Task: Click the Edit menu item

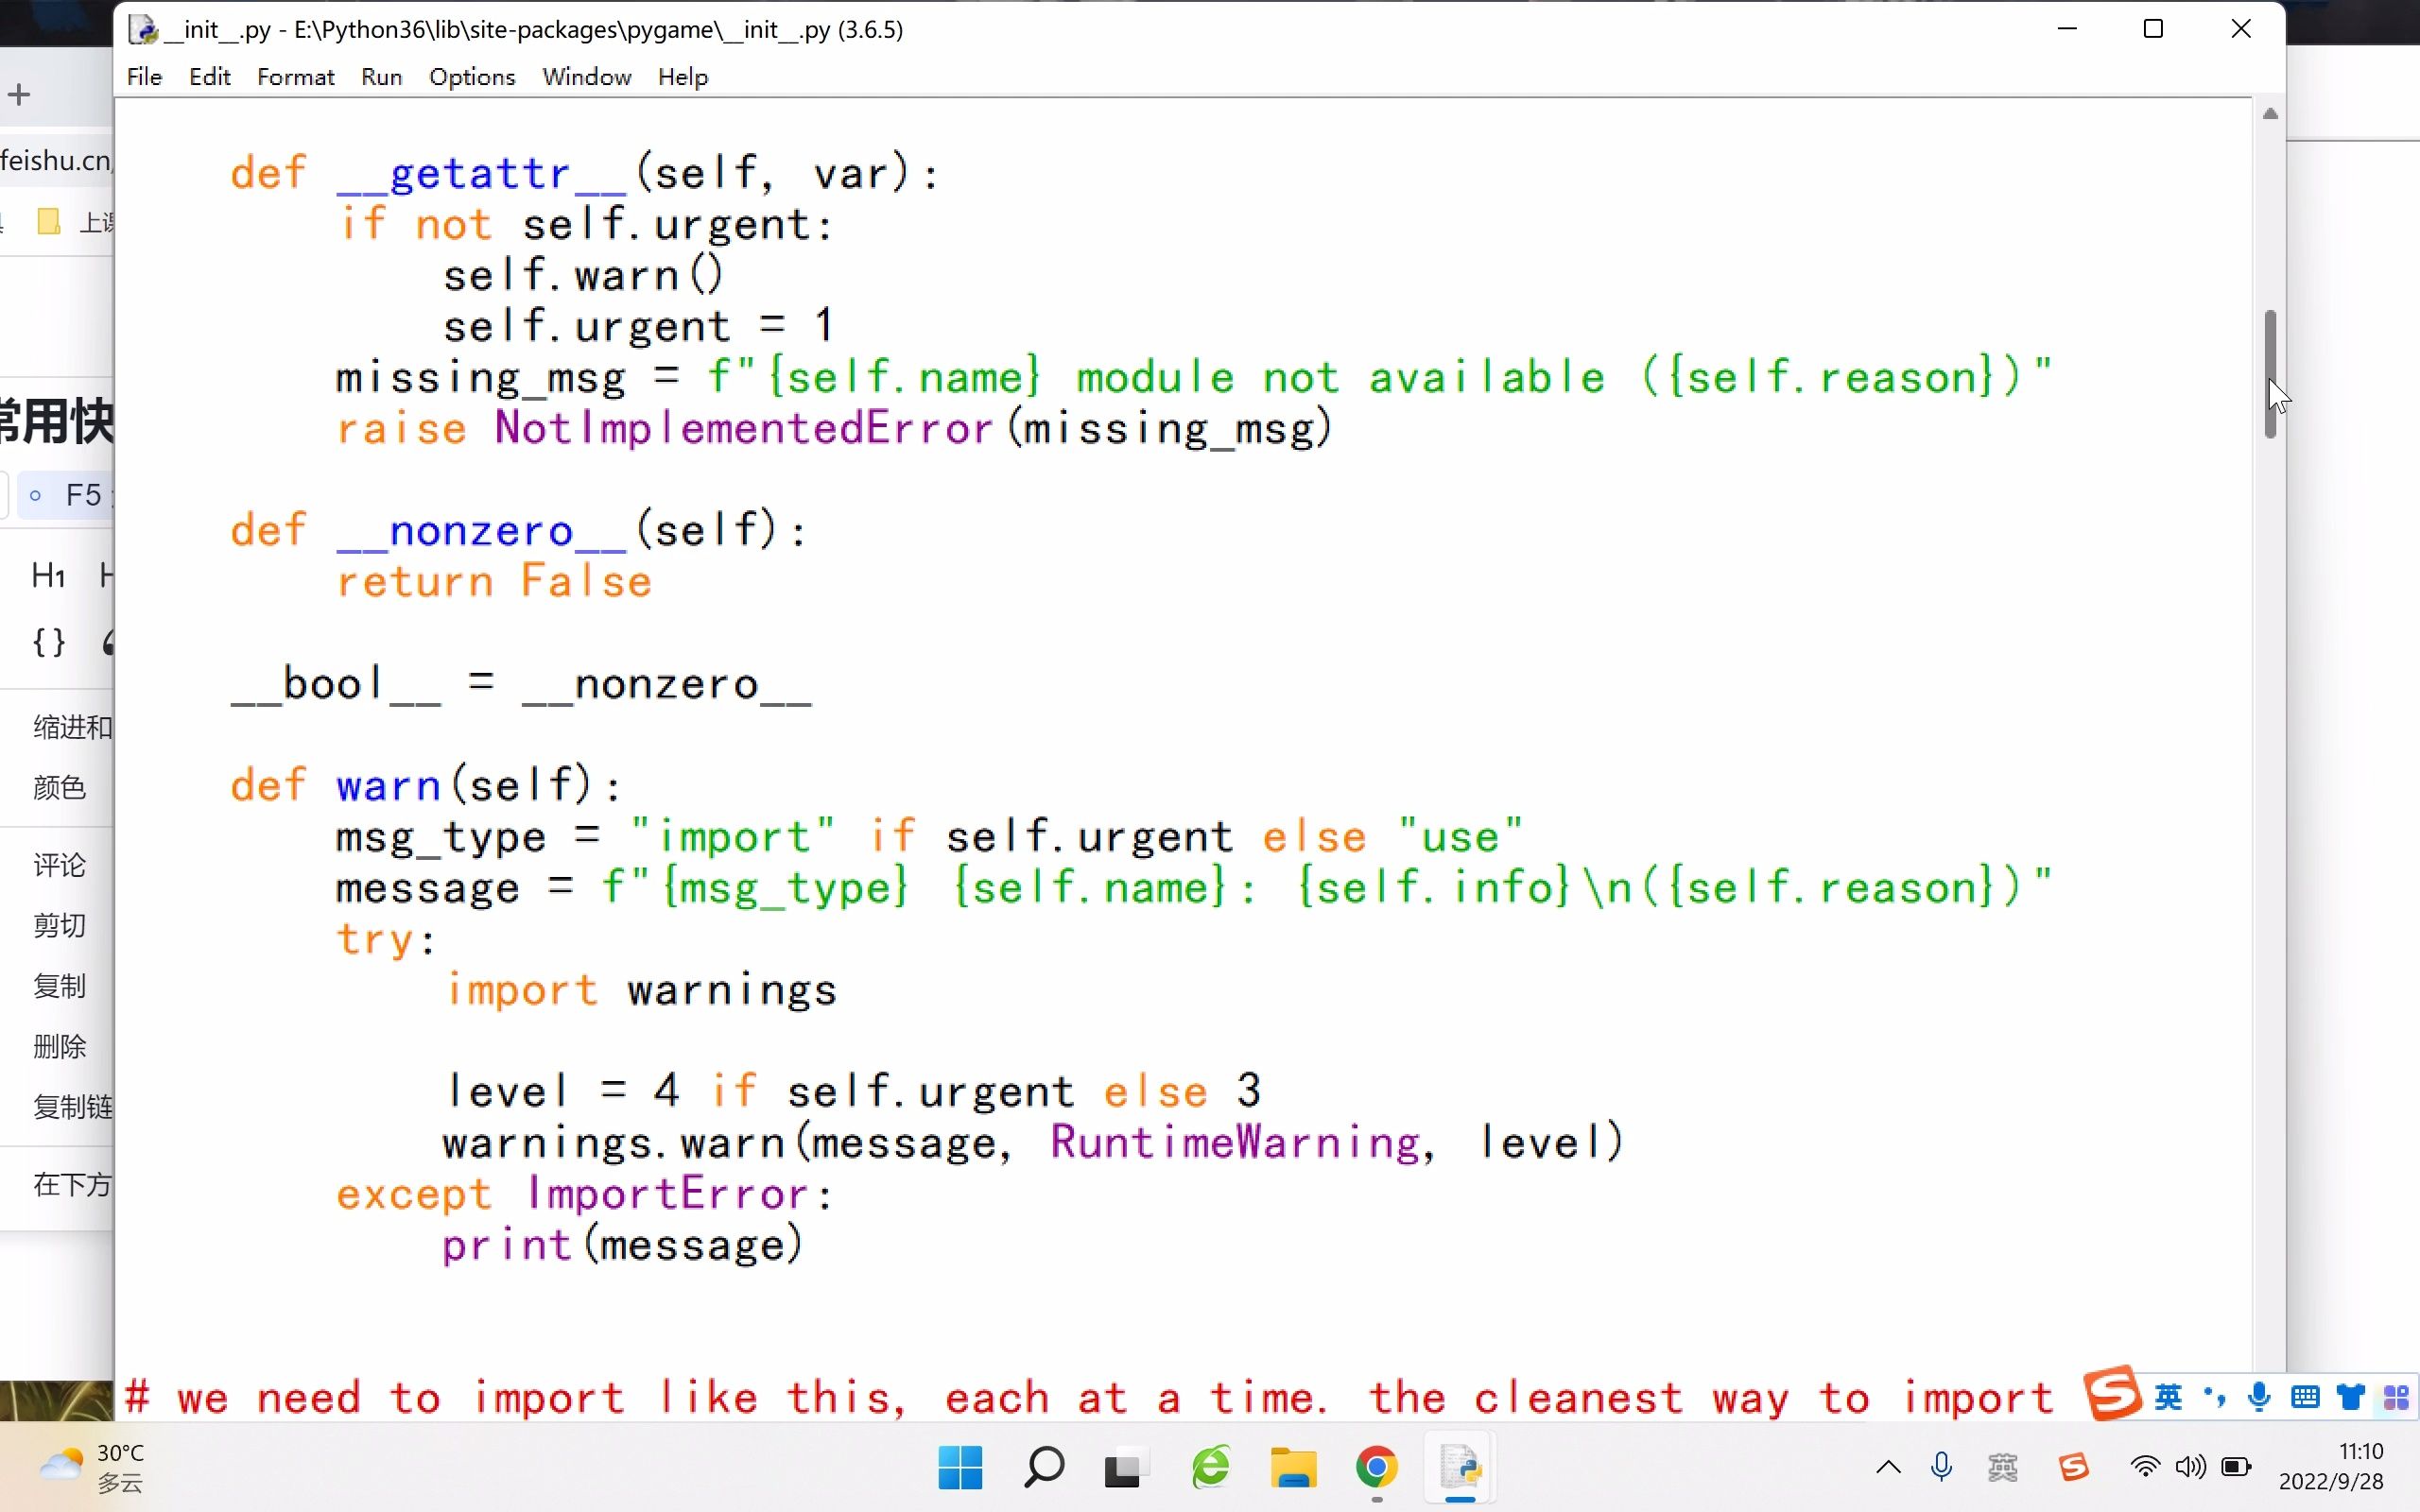Action: tap(207, 77)
